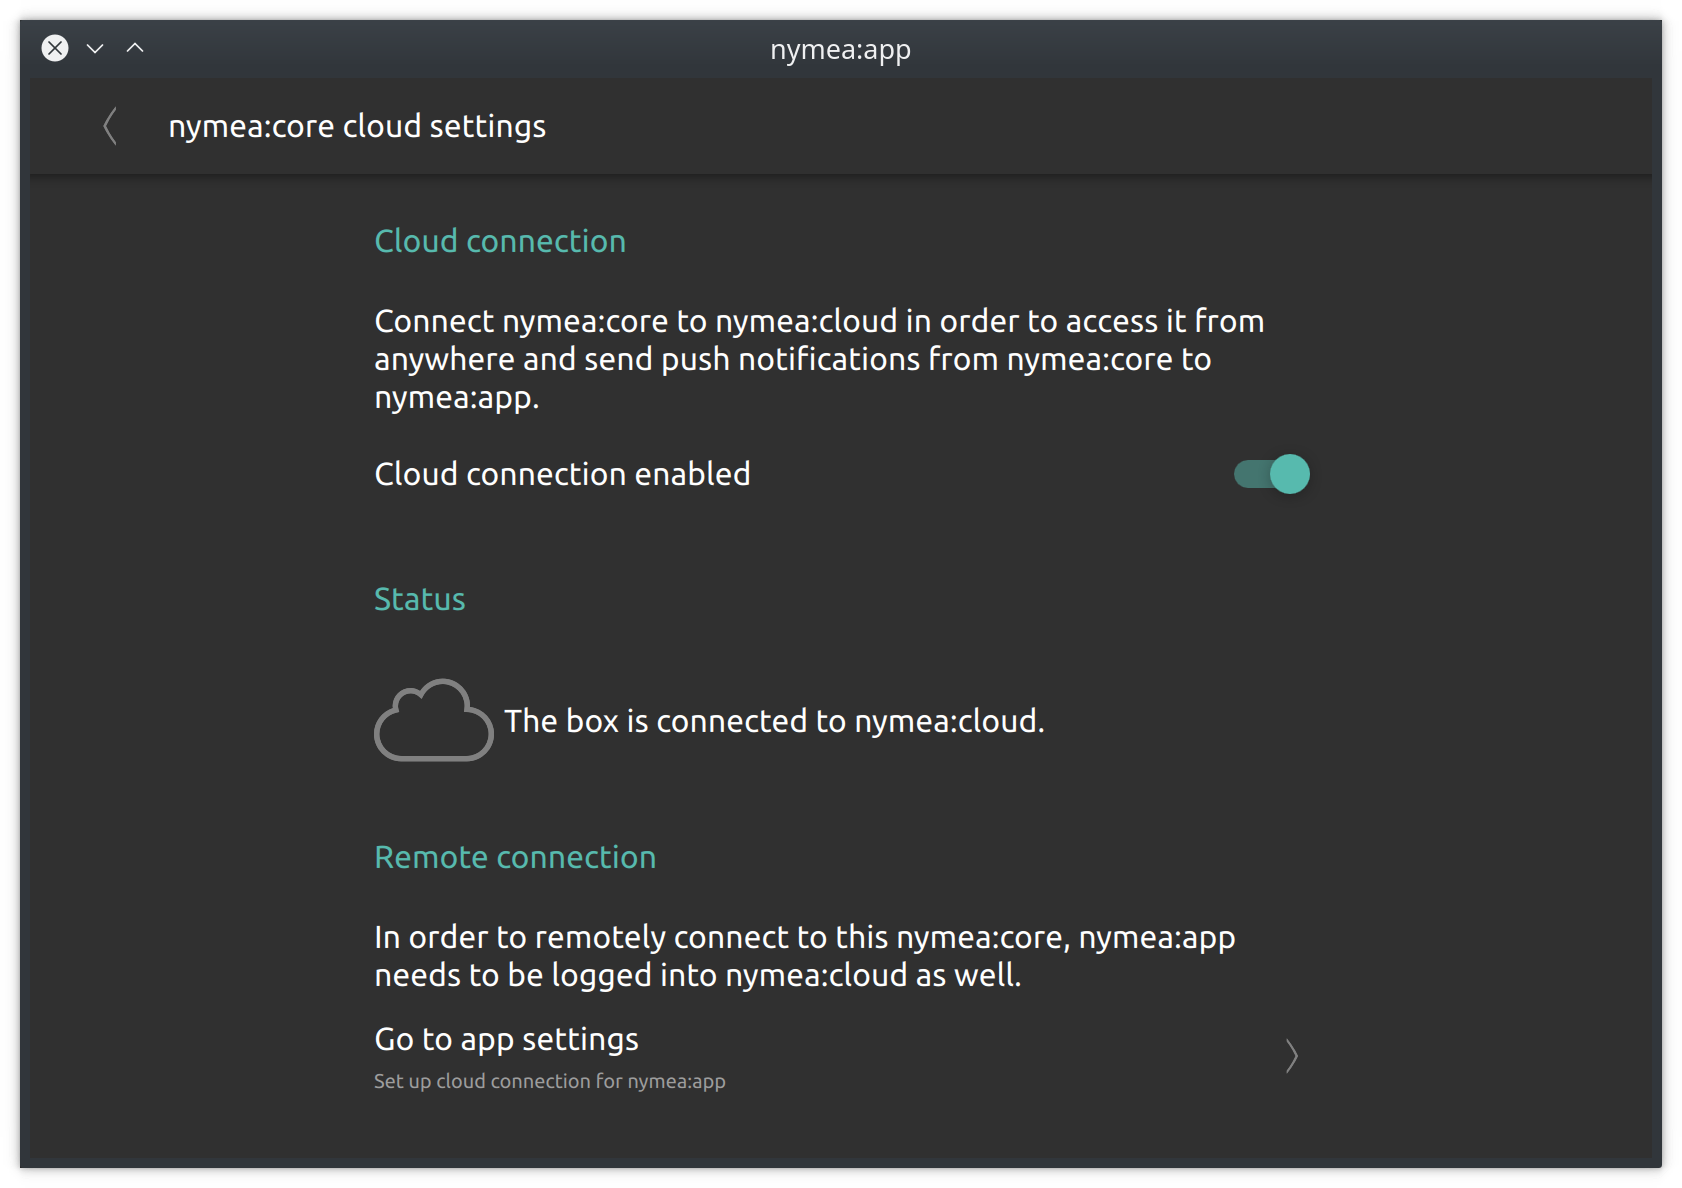Screen dimensions: 1682x1188
Task: Go back using the header arrow
Action: (x=110, y=127)
